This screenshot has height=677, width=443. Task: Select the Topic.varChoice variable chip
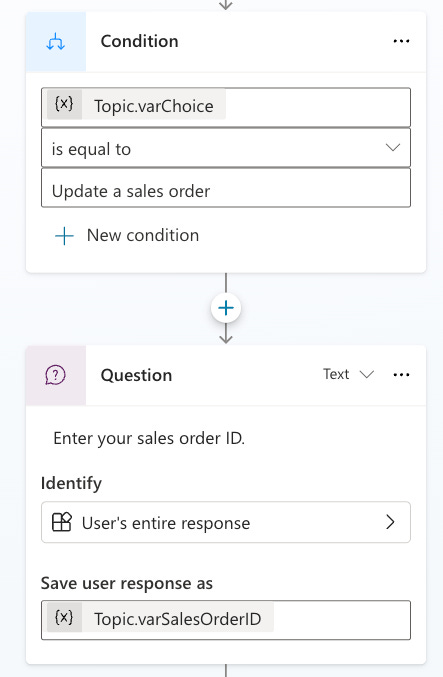[136, 104]
